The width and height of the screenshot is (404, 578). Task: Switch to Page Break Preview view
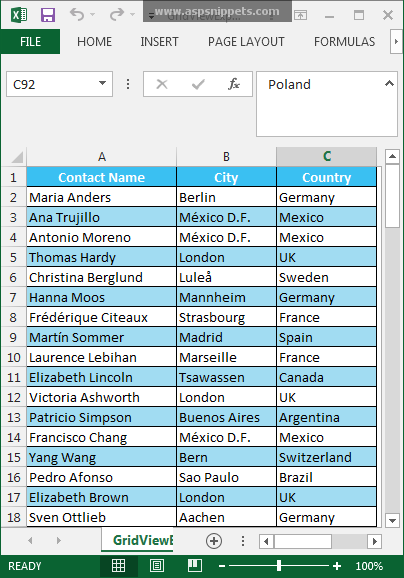point(195,565)
